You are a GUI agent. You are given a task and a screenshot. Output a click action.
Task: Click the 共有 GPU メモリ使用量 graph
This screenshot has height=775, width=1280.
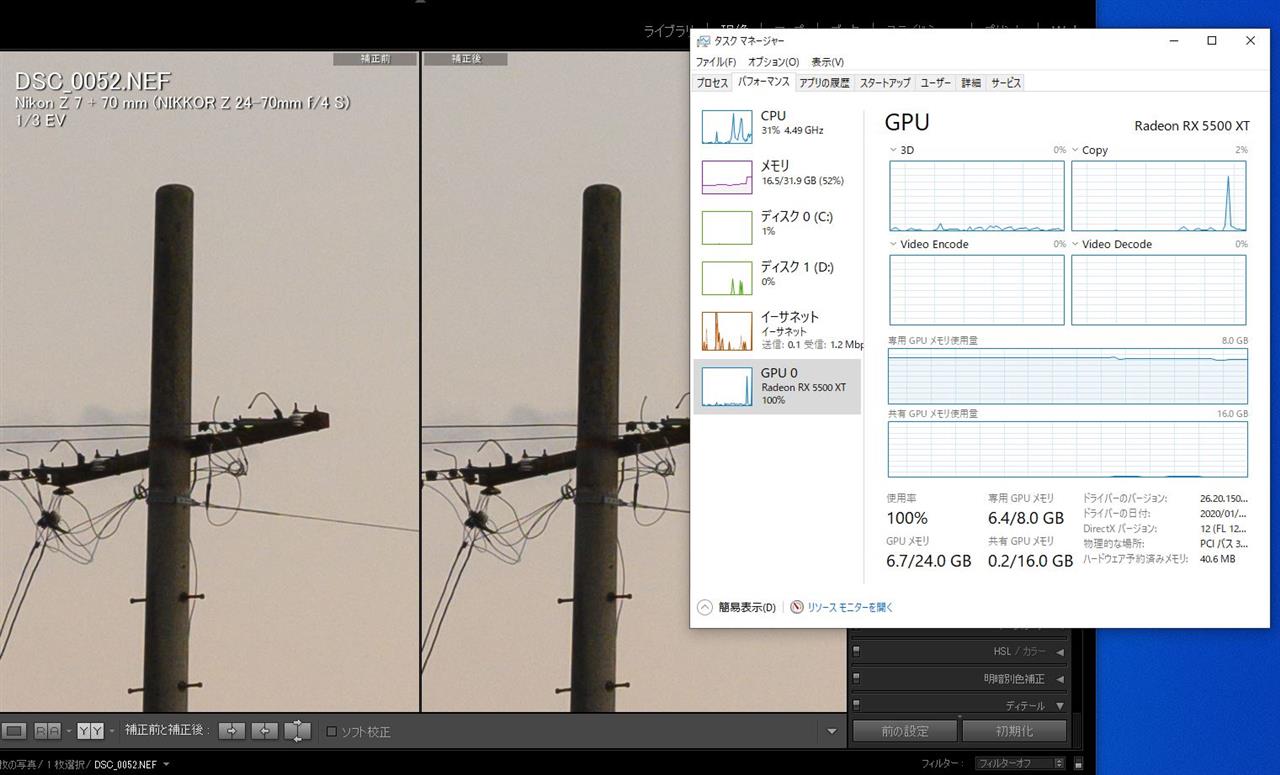1068,449
